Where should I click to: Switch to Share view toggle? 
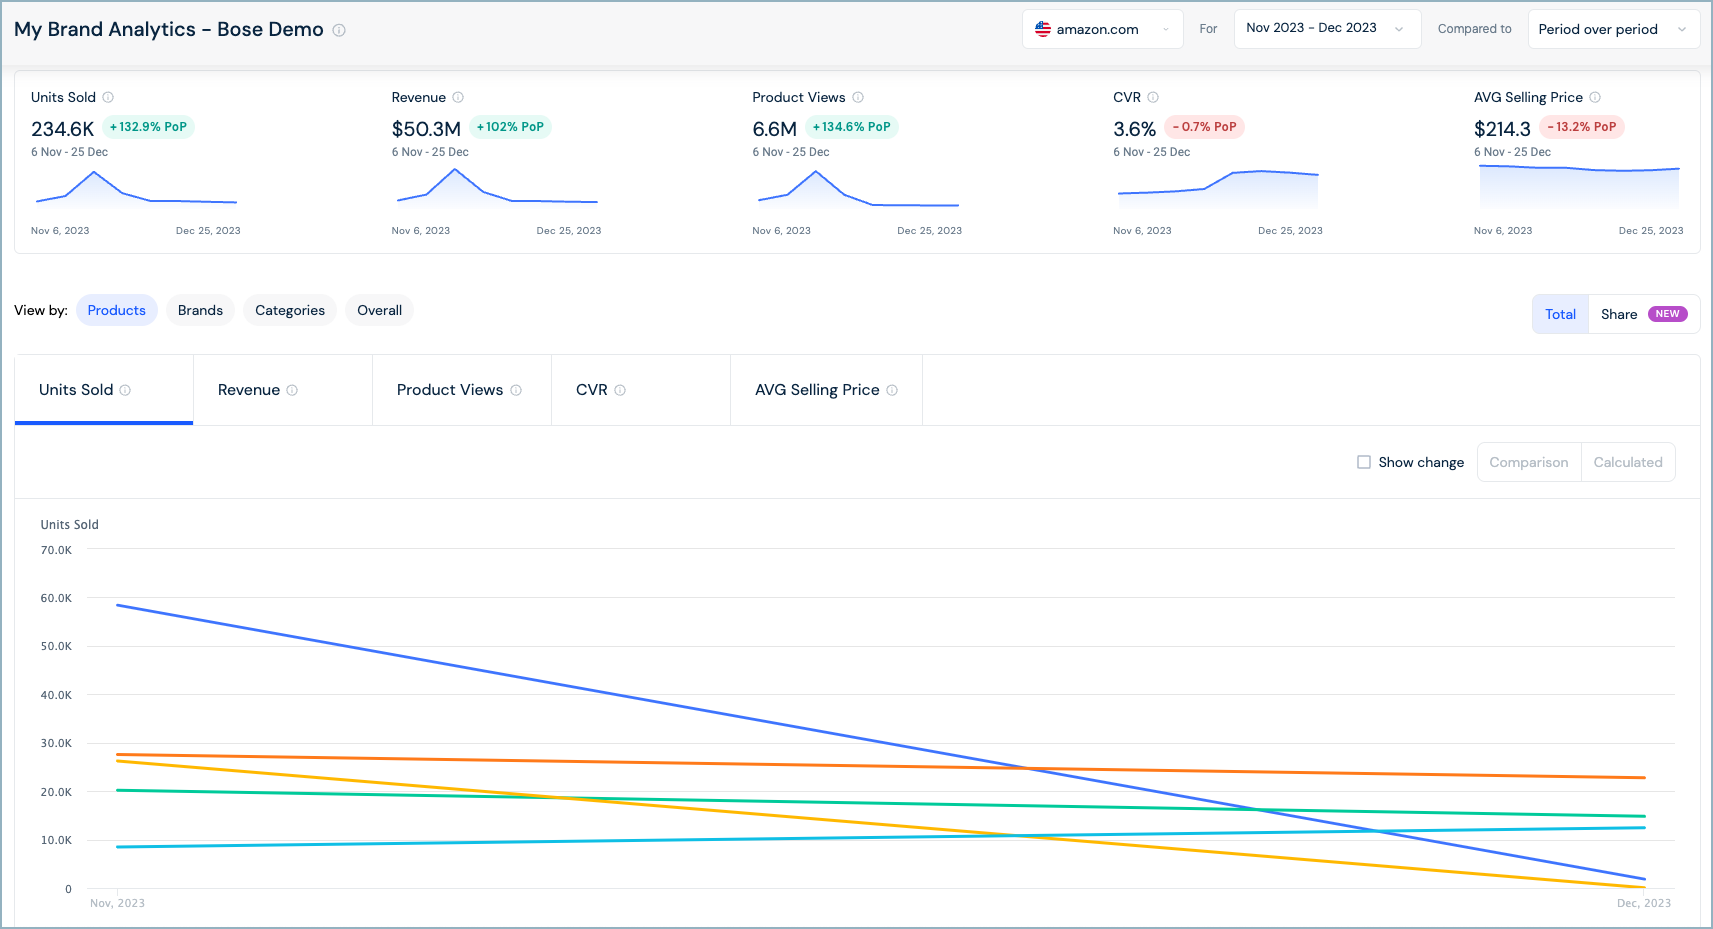1643,314
